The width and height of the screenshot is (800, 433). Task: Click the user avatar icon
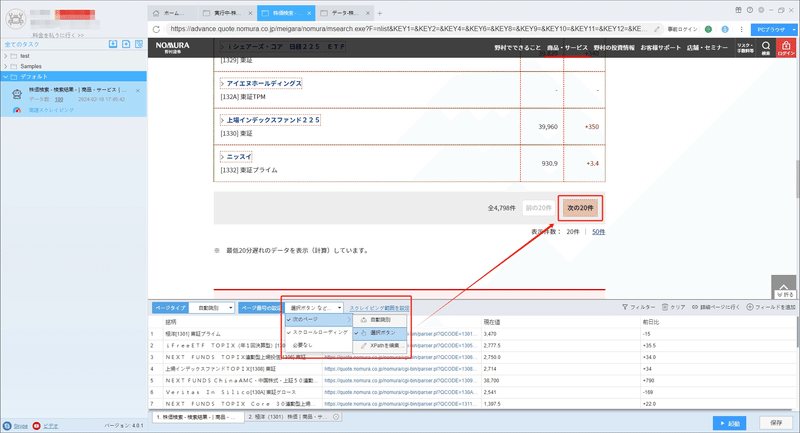16,19
